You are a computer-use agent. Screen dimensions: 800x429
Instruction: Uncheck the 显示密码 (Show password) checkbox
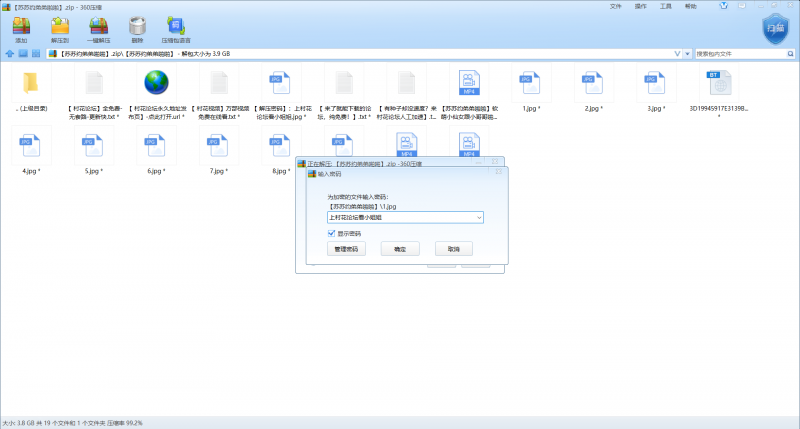pyautogui.click(x=332, y=233)
